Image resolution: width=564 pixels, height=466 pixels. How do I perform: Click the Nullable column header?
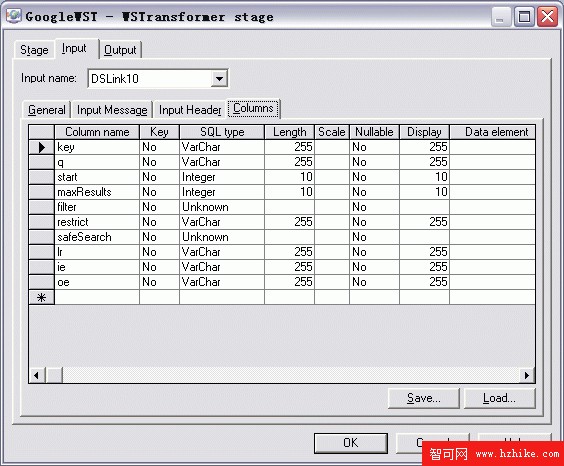coord(374,132)
